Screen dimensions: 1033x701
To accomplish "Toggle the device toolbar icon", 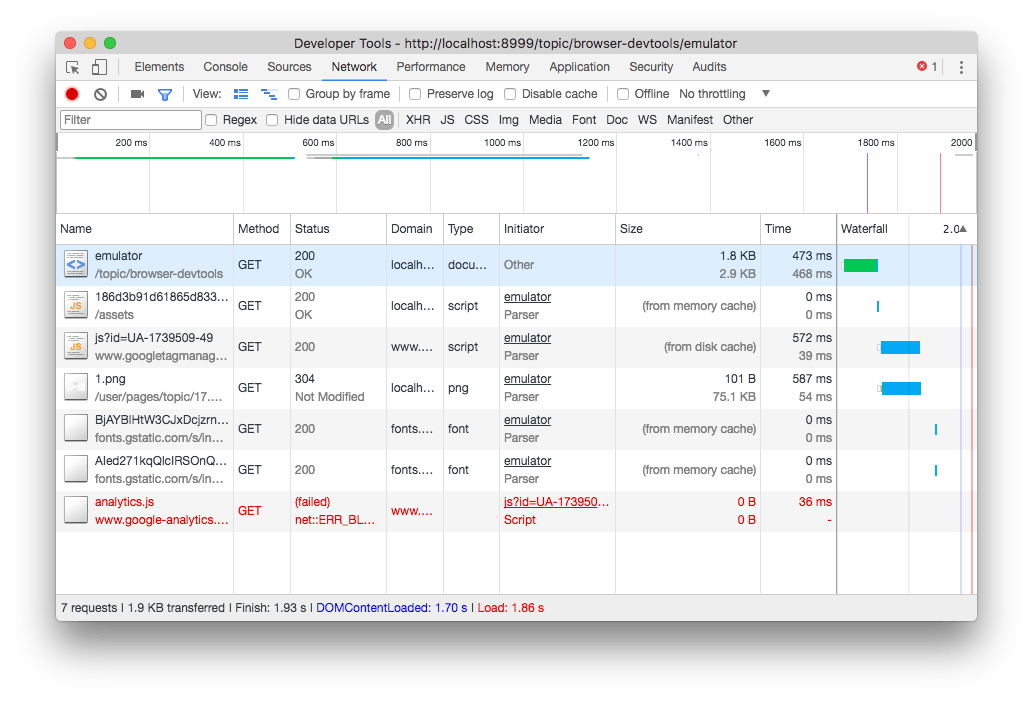I will click(99, 67).
